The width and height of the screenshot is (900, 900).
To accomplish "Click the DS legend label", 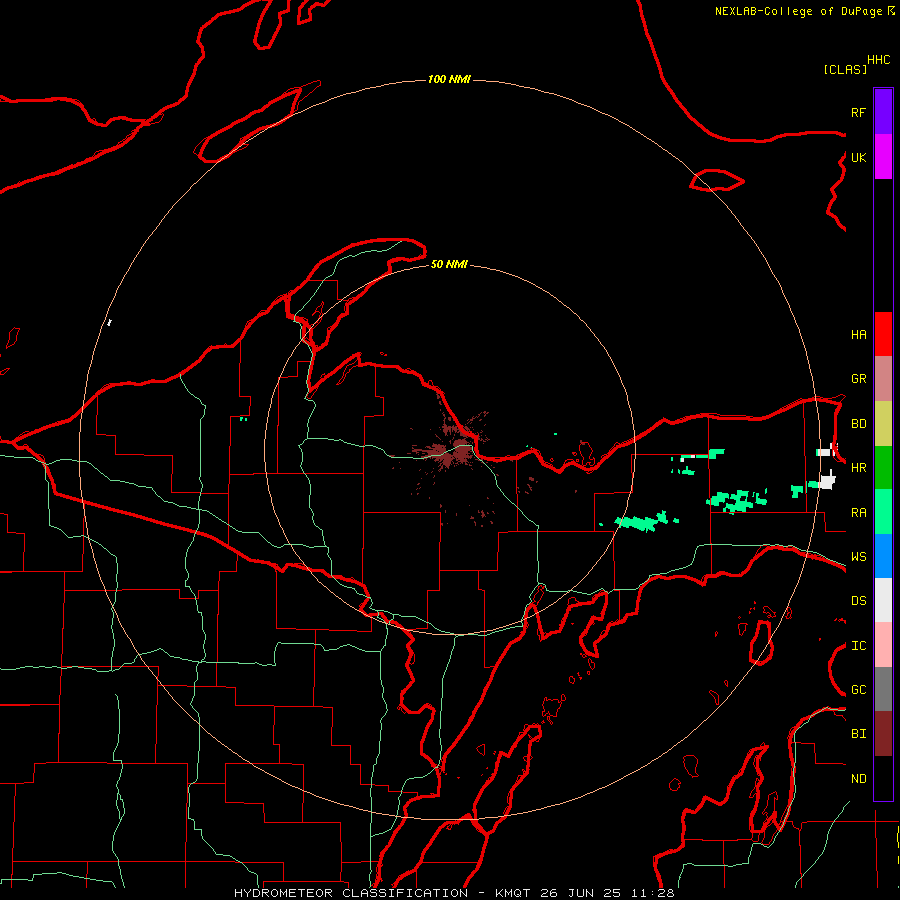I will click(858, 601).
